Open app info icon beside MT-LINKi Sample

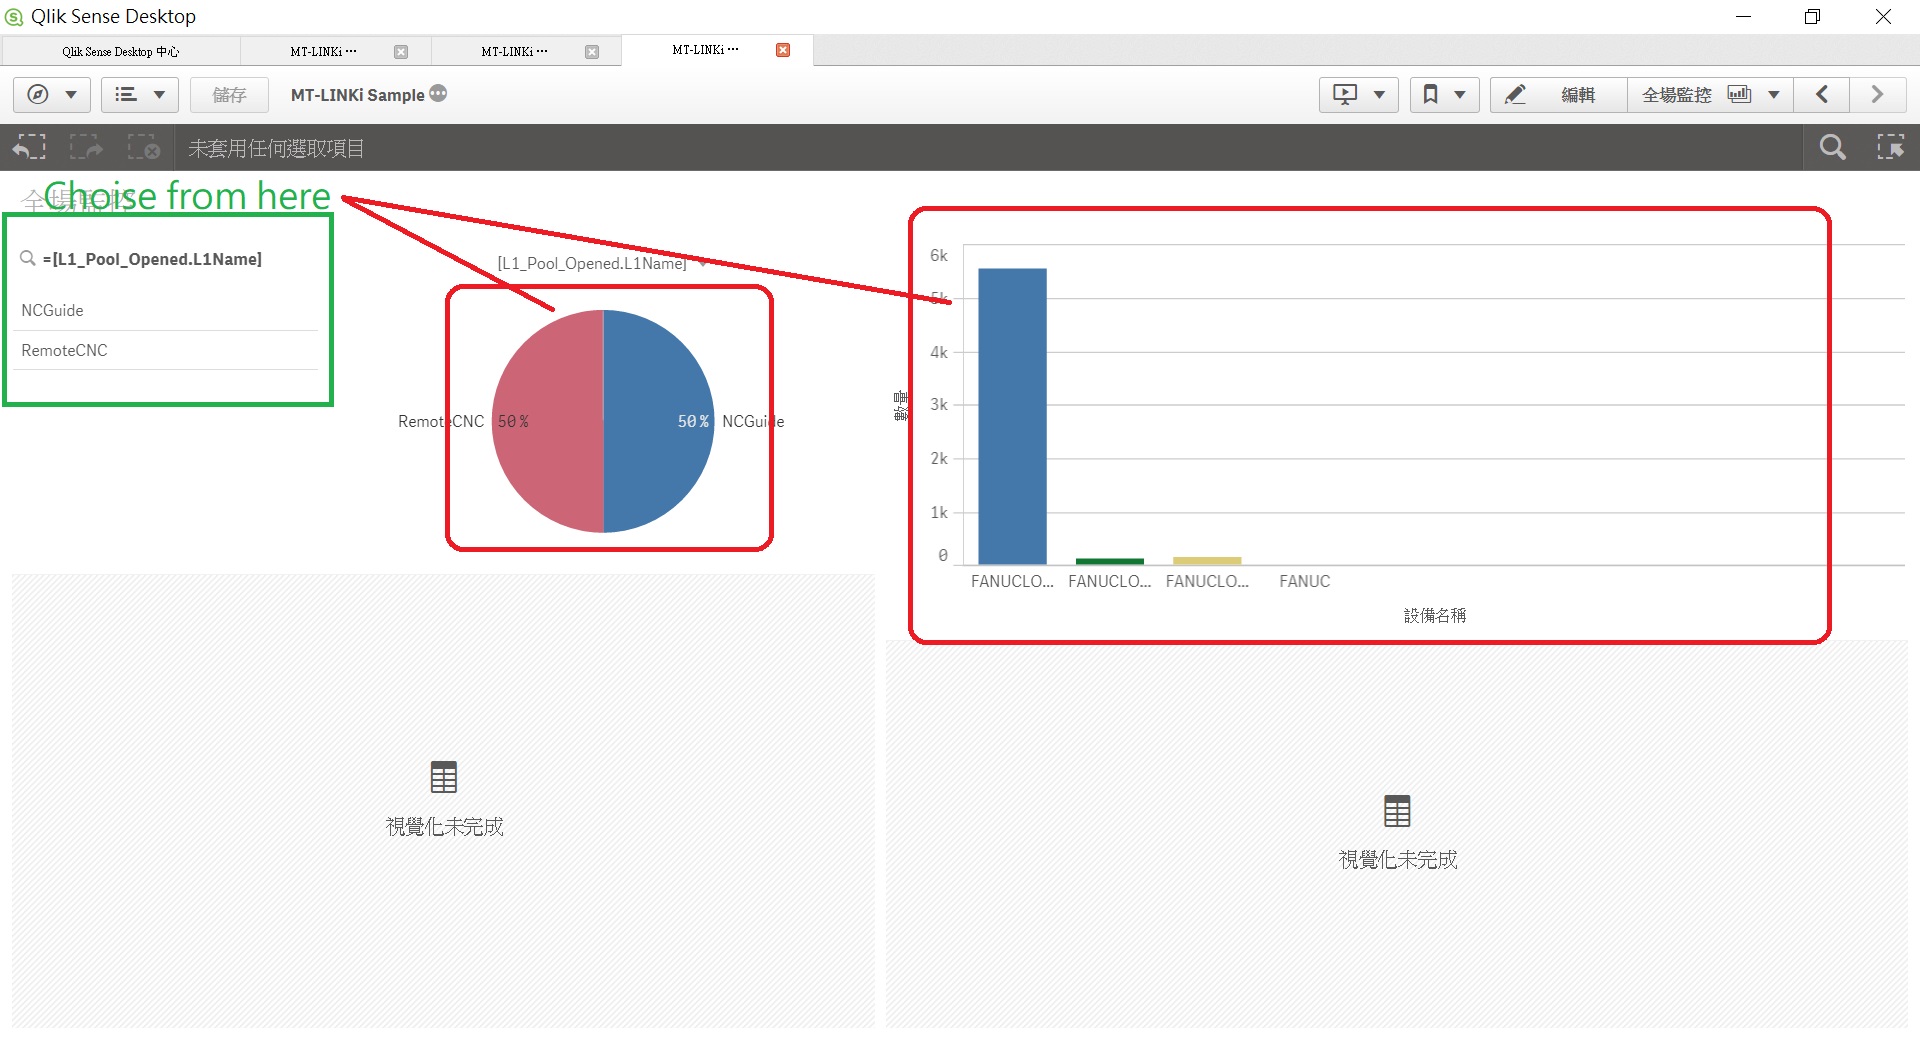[x=438, y=93]
